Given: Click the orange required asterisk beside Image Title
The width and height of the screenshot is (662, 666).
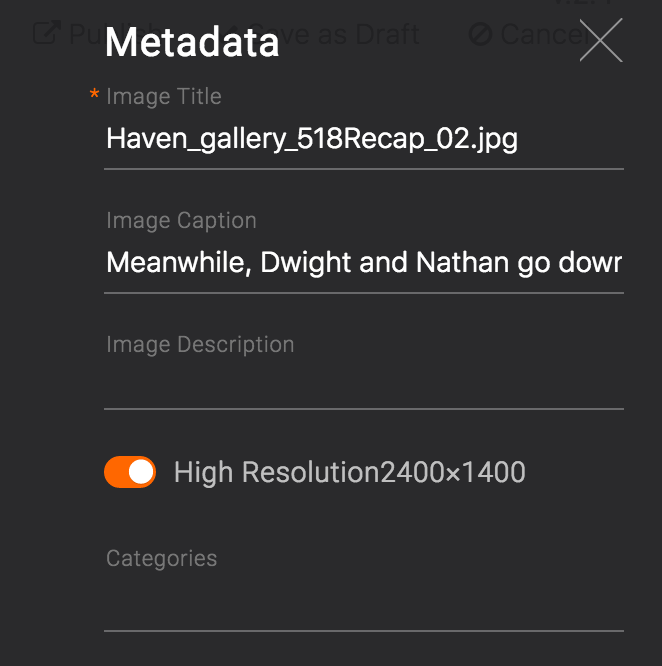Looking at the screenshot, I should coord(94,97).
